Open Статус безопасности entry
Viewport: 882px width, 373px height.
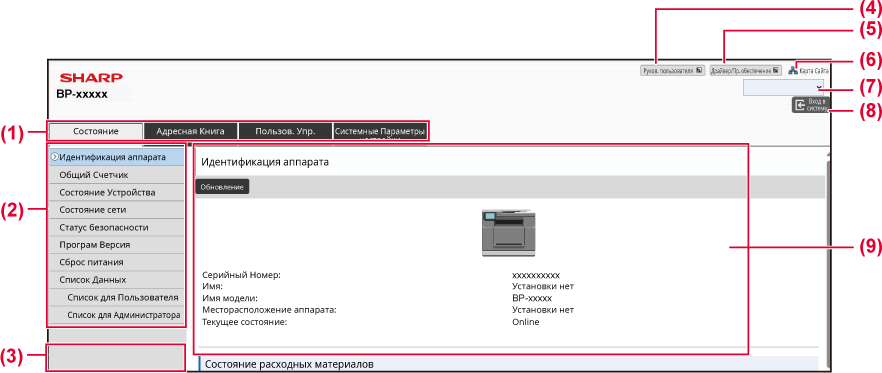116,227
